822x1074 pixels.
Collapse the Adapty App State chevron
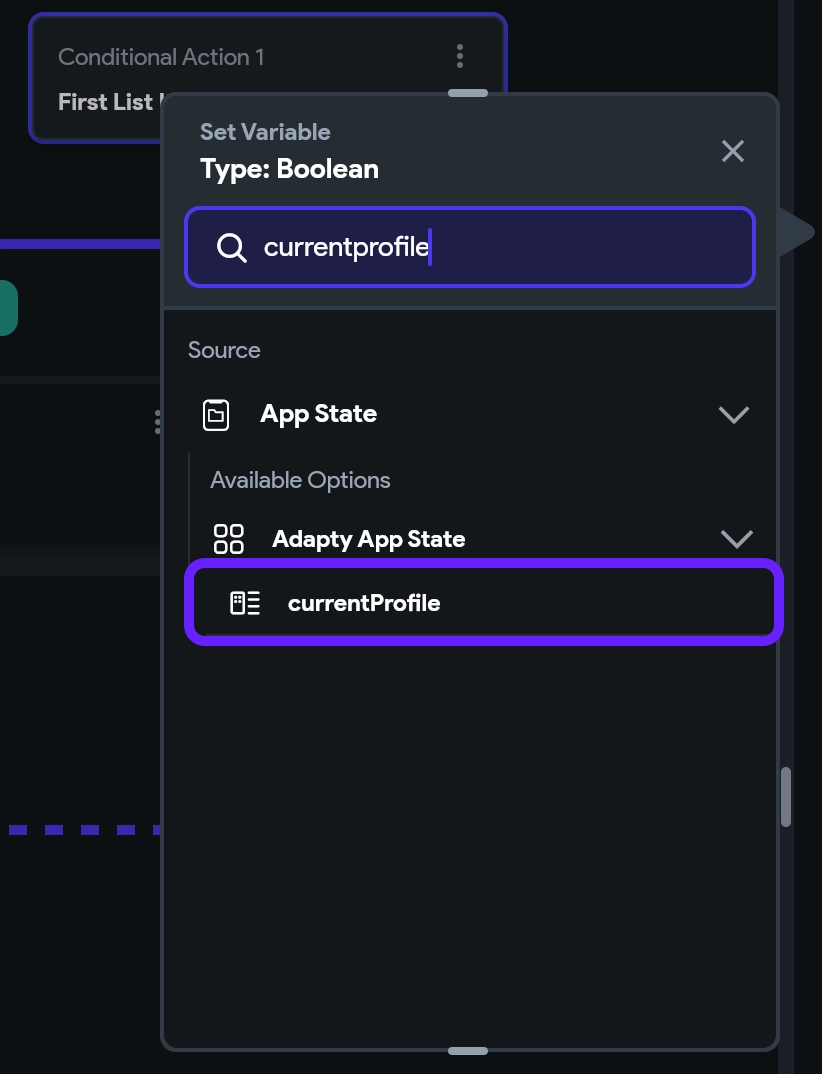point(736,539)
